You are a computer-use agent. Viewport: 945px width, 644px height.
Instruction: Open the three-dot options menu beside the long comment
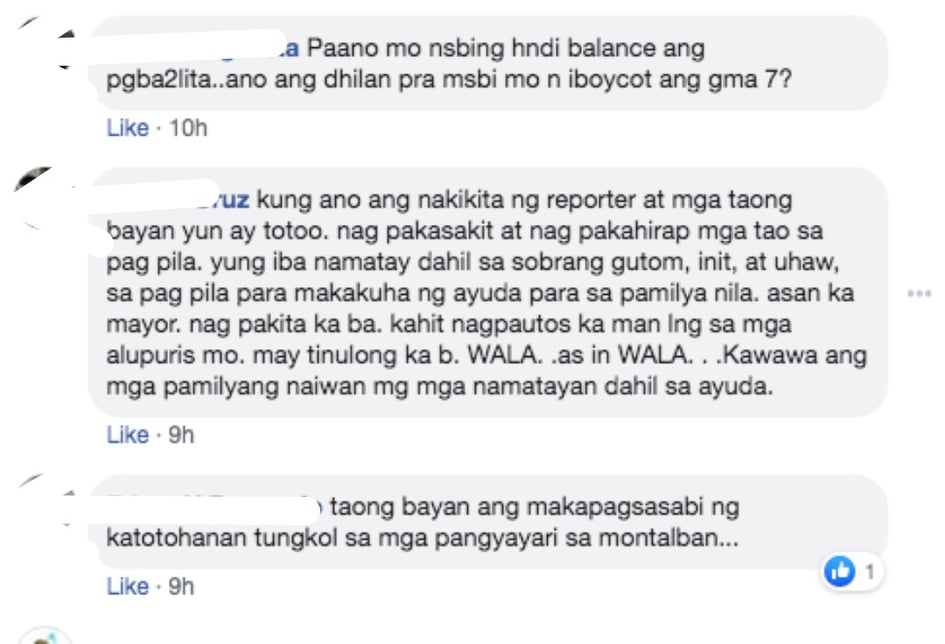tap(918, 293)
